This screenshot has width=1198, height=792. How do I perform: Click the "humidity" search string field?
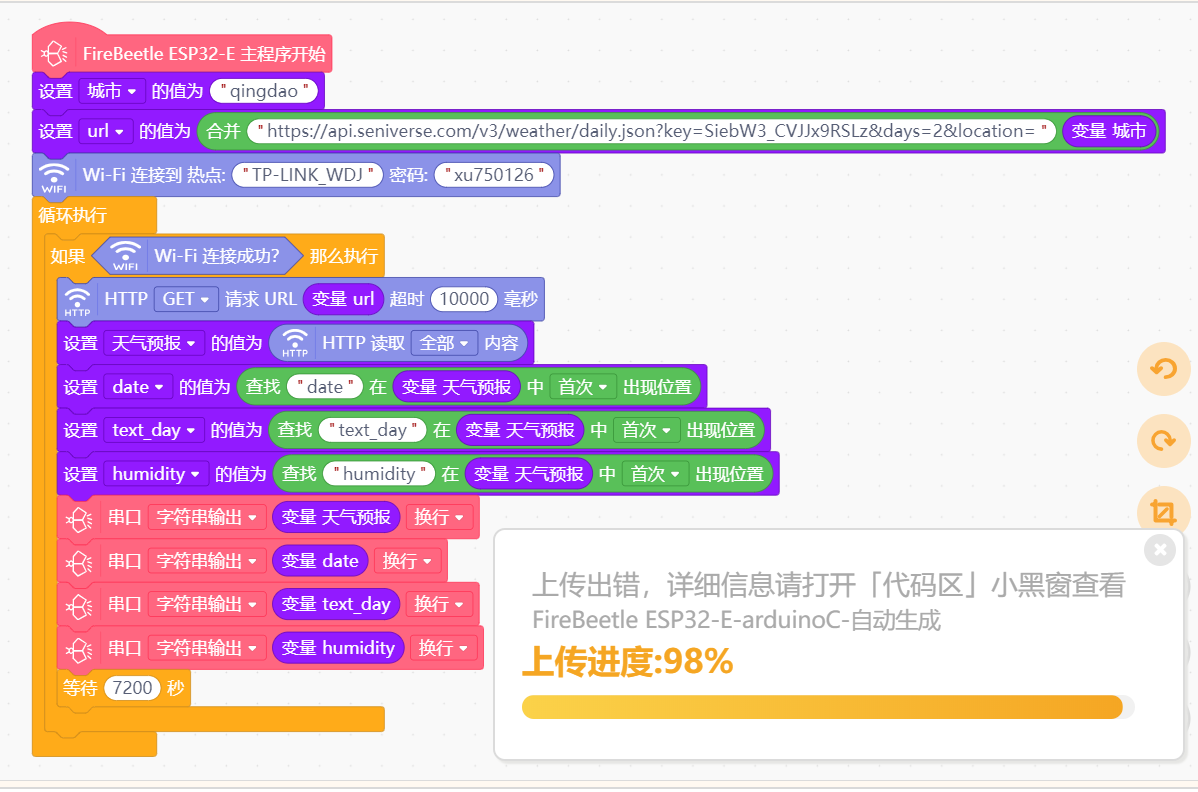(x=379, y=474)
